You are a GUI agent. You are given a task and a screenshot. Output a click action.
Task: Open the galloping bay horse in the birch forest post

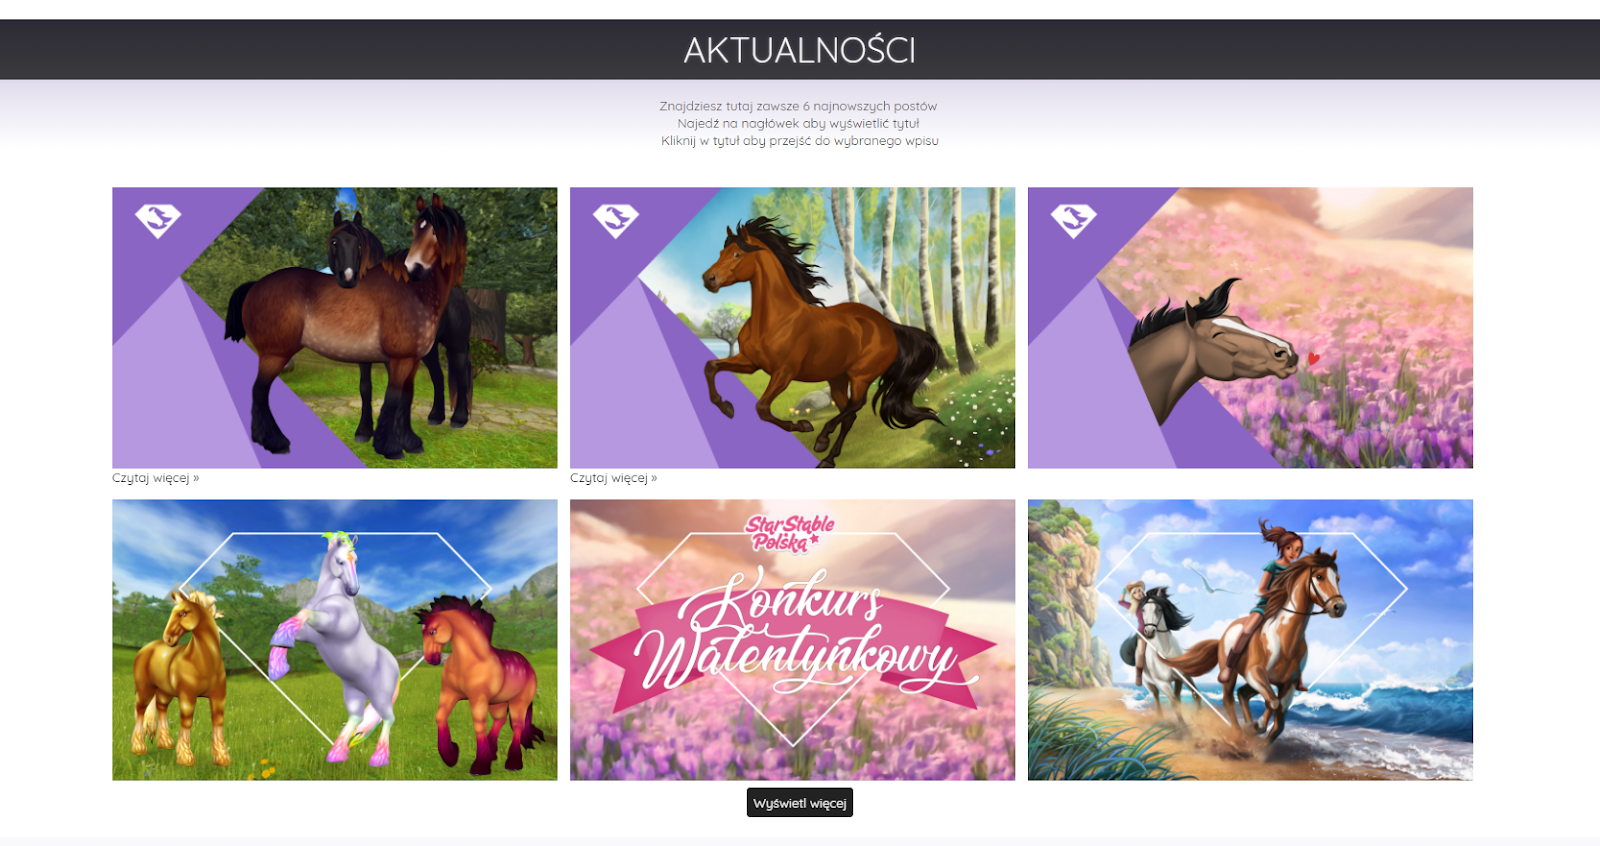(793, 328)
